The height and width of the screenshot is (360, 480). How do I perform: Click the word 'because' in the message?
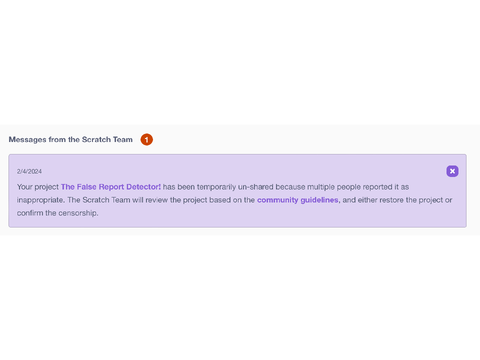(290, 187)
